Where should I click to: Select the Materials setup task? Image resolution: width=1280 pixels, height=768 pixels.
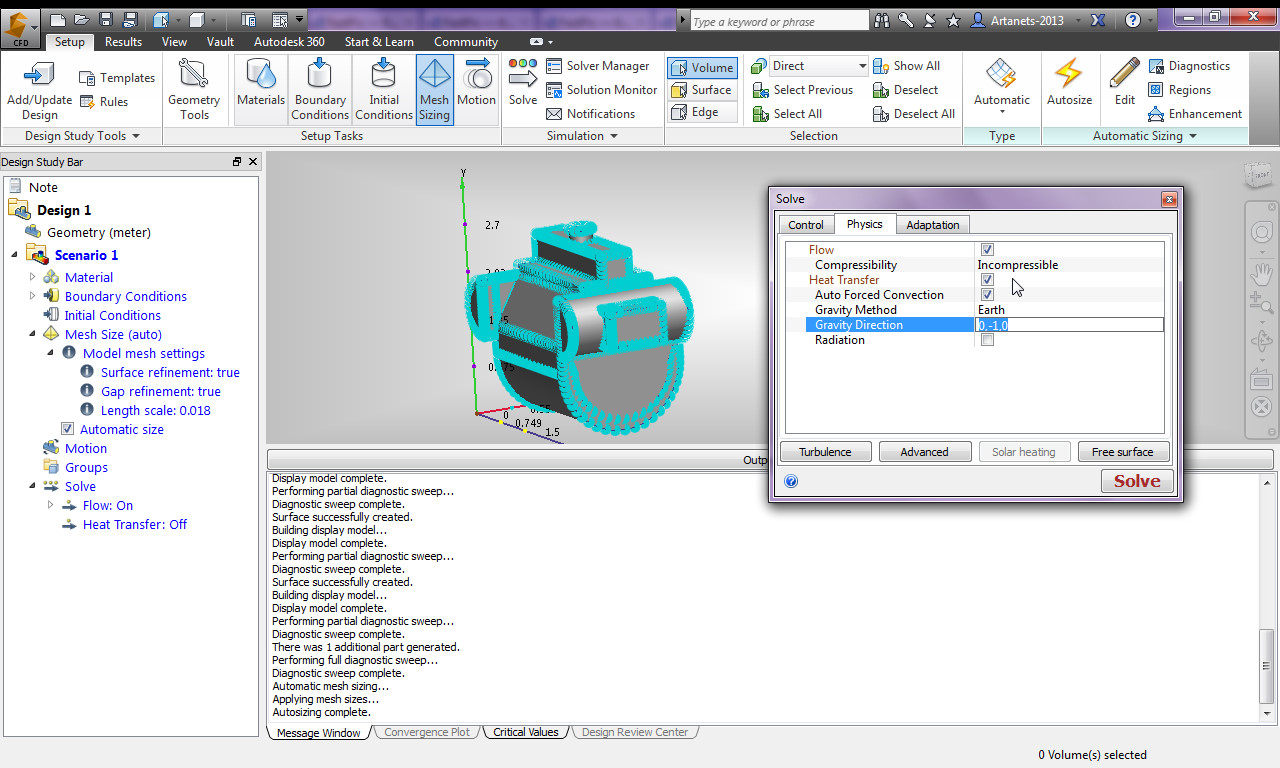261,89
